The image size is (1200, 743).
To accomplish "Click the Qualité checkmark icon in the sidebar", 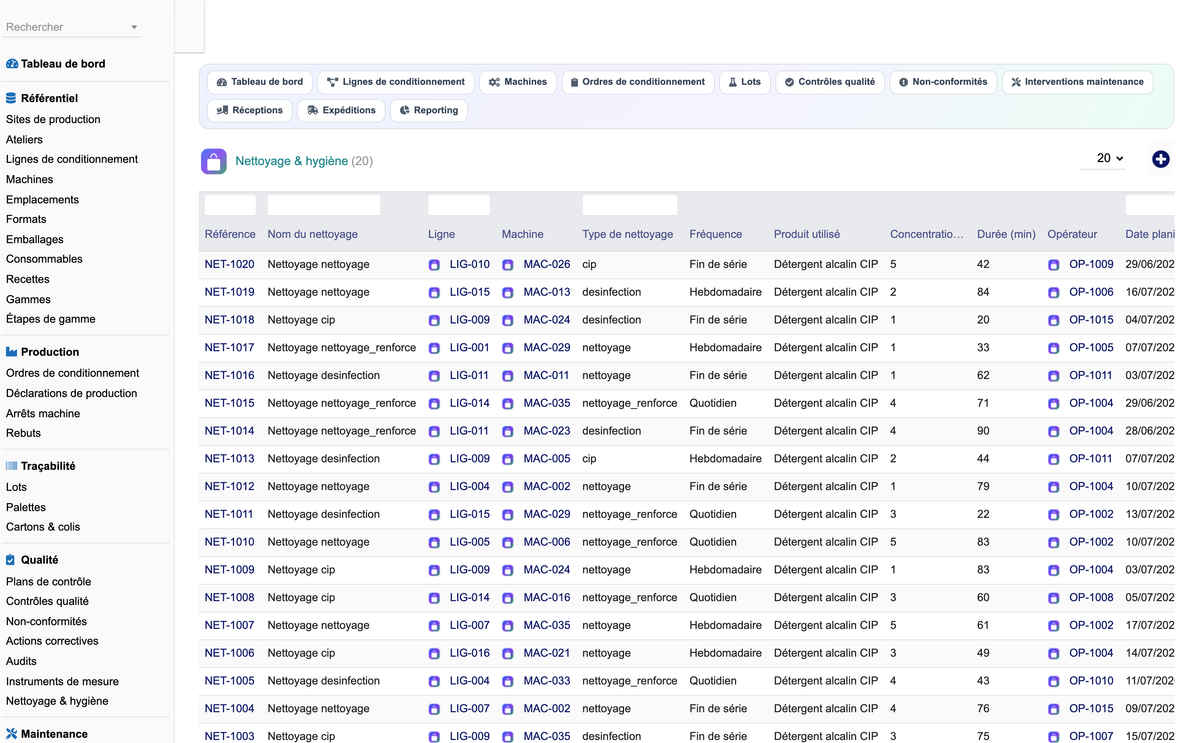I will pos(11,560).
